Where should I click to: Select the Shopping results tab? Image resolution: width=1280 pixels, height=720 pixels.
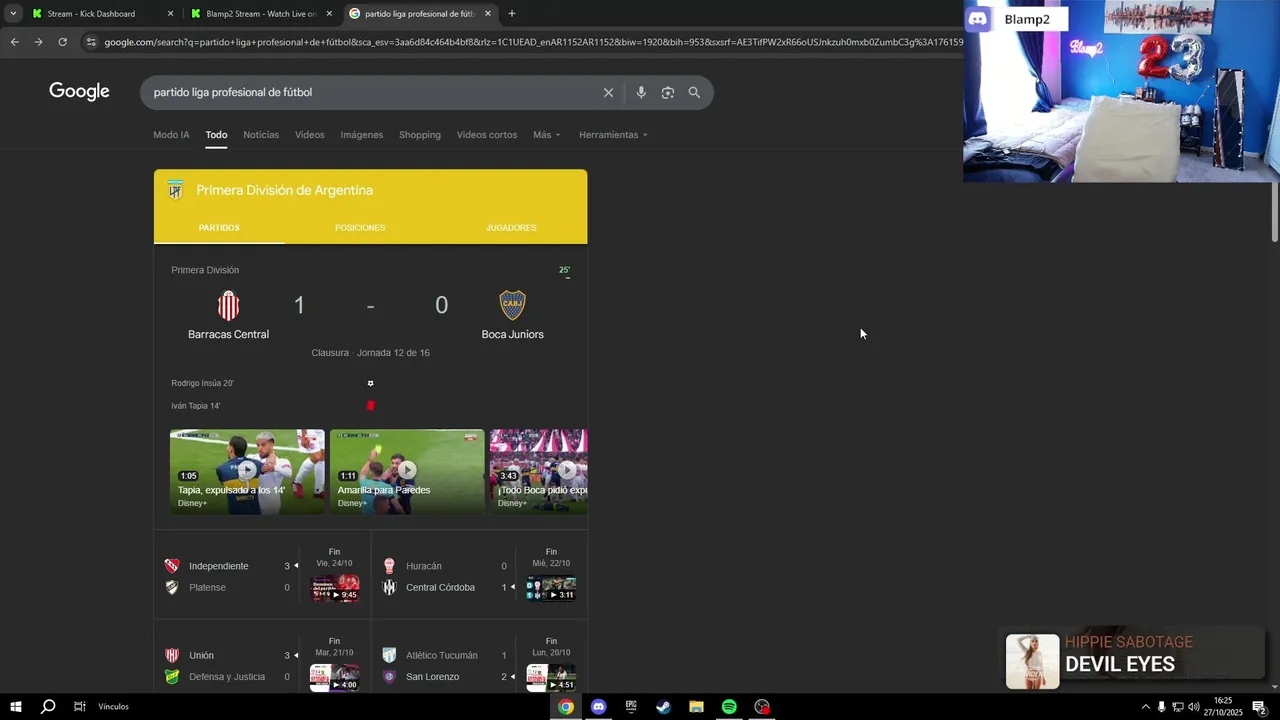(x=420, y=135)
